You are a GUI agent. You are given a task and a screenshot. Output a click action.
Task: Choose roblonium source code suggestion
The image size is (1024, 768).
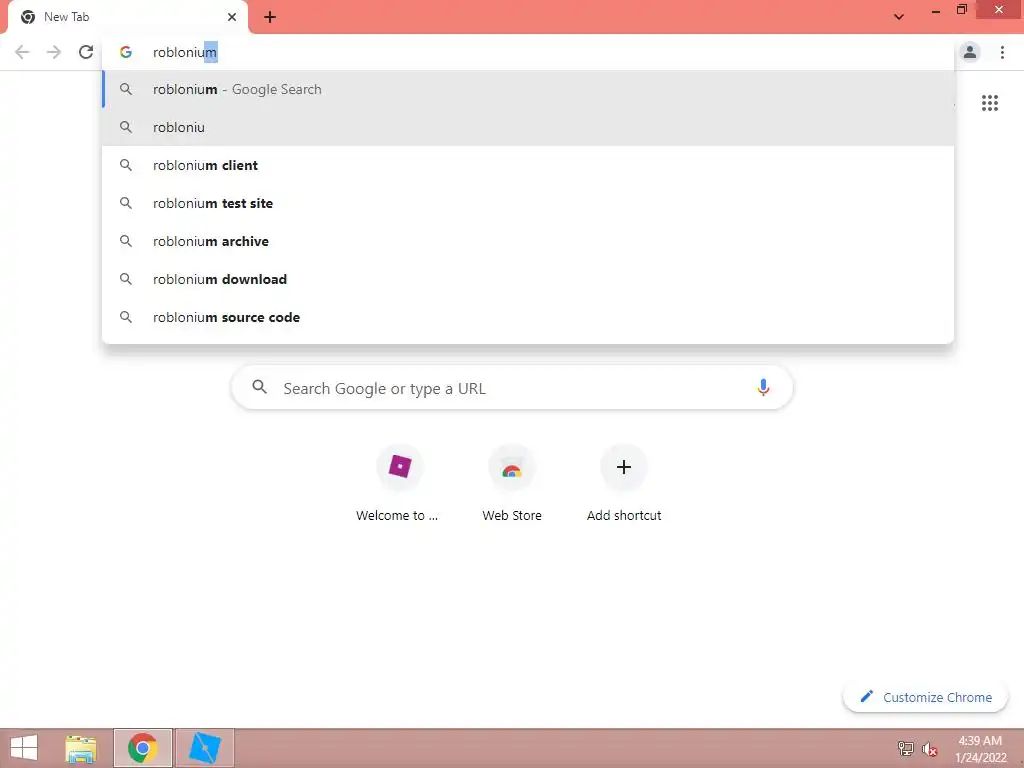click(x=528, y=317)
